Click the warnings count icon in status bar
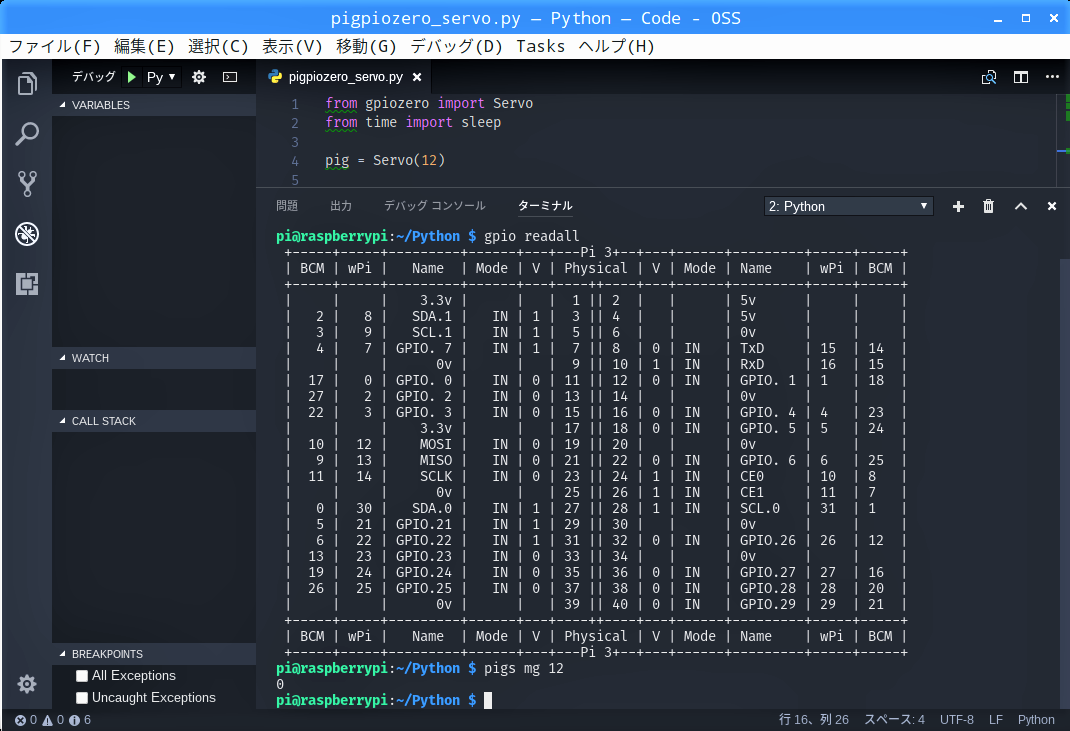This screenshot has width=1070, height=731. [53, 720]
